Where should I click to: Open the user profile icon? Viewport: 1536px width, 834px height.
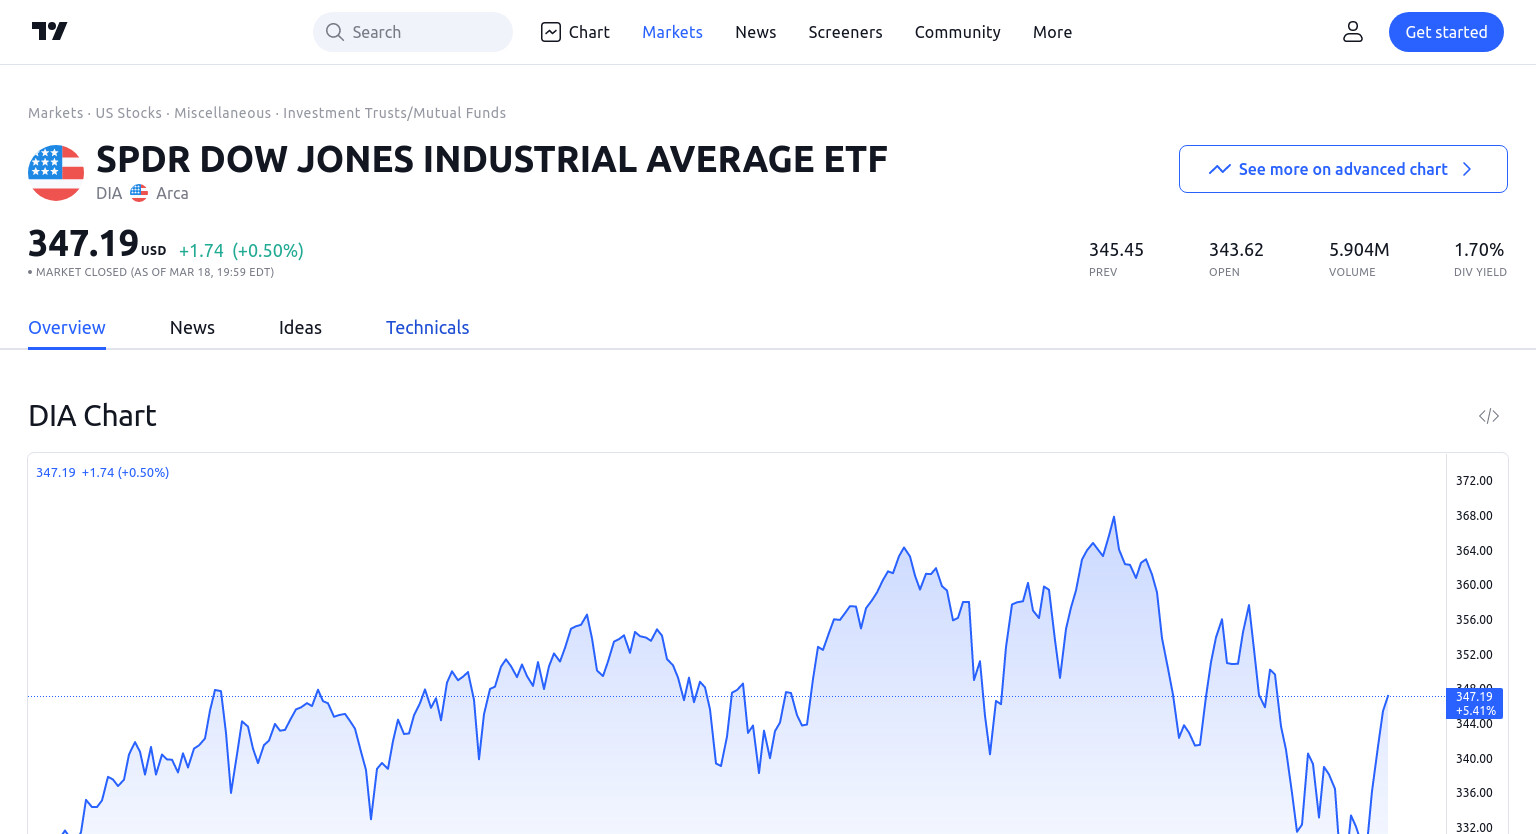1353,32
